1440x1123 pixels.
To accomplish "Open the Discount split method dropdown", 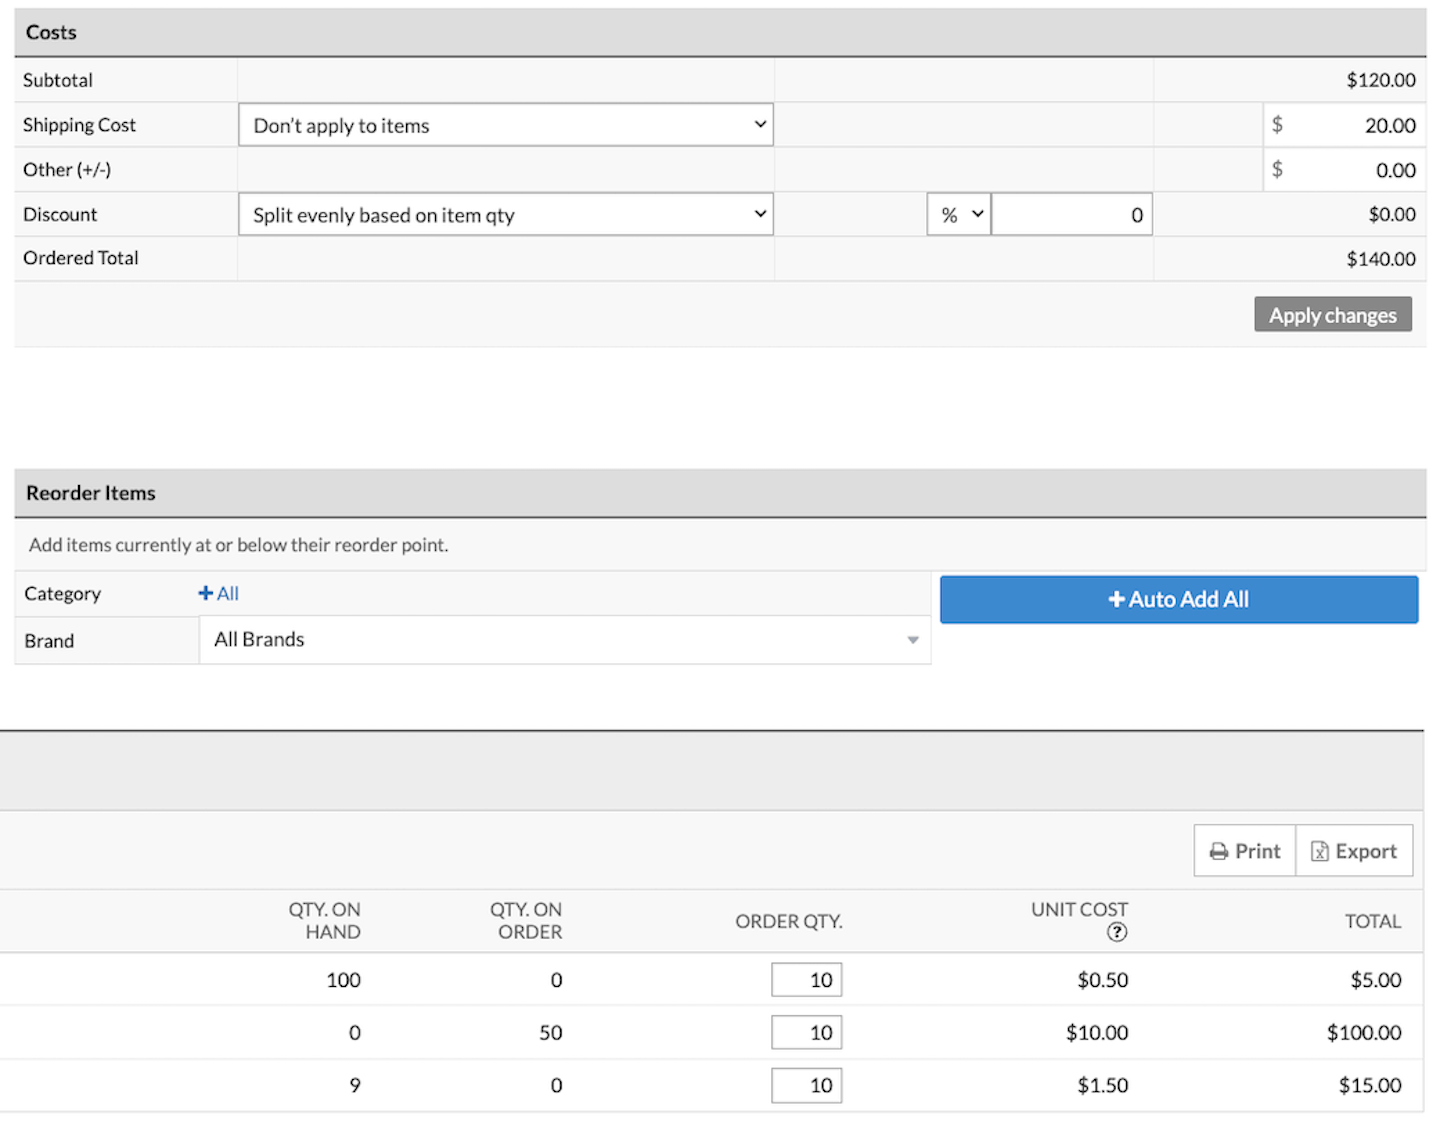I will tap(506, 215).
